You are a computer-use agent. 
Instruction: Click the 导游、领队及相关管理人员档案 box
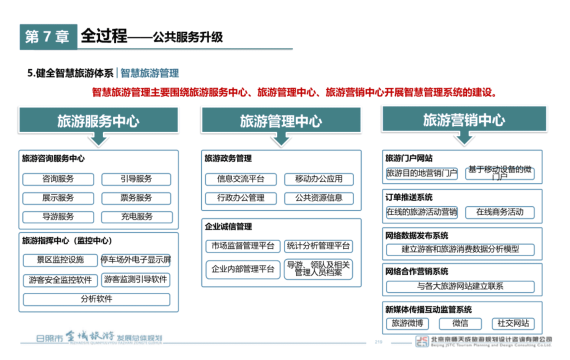click(x=318, y=269)
